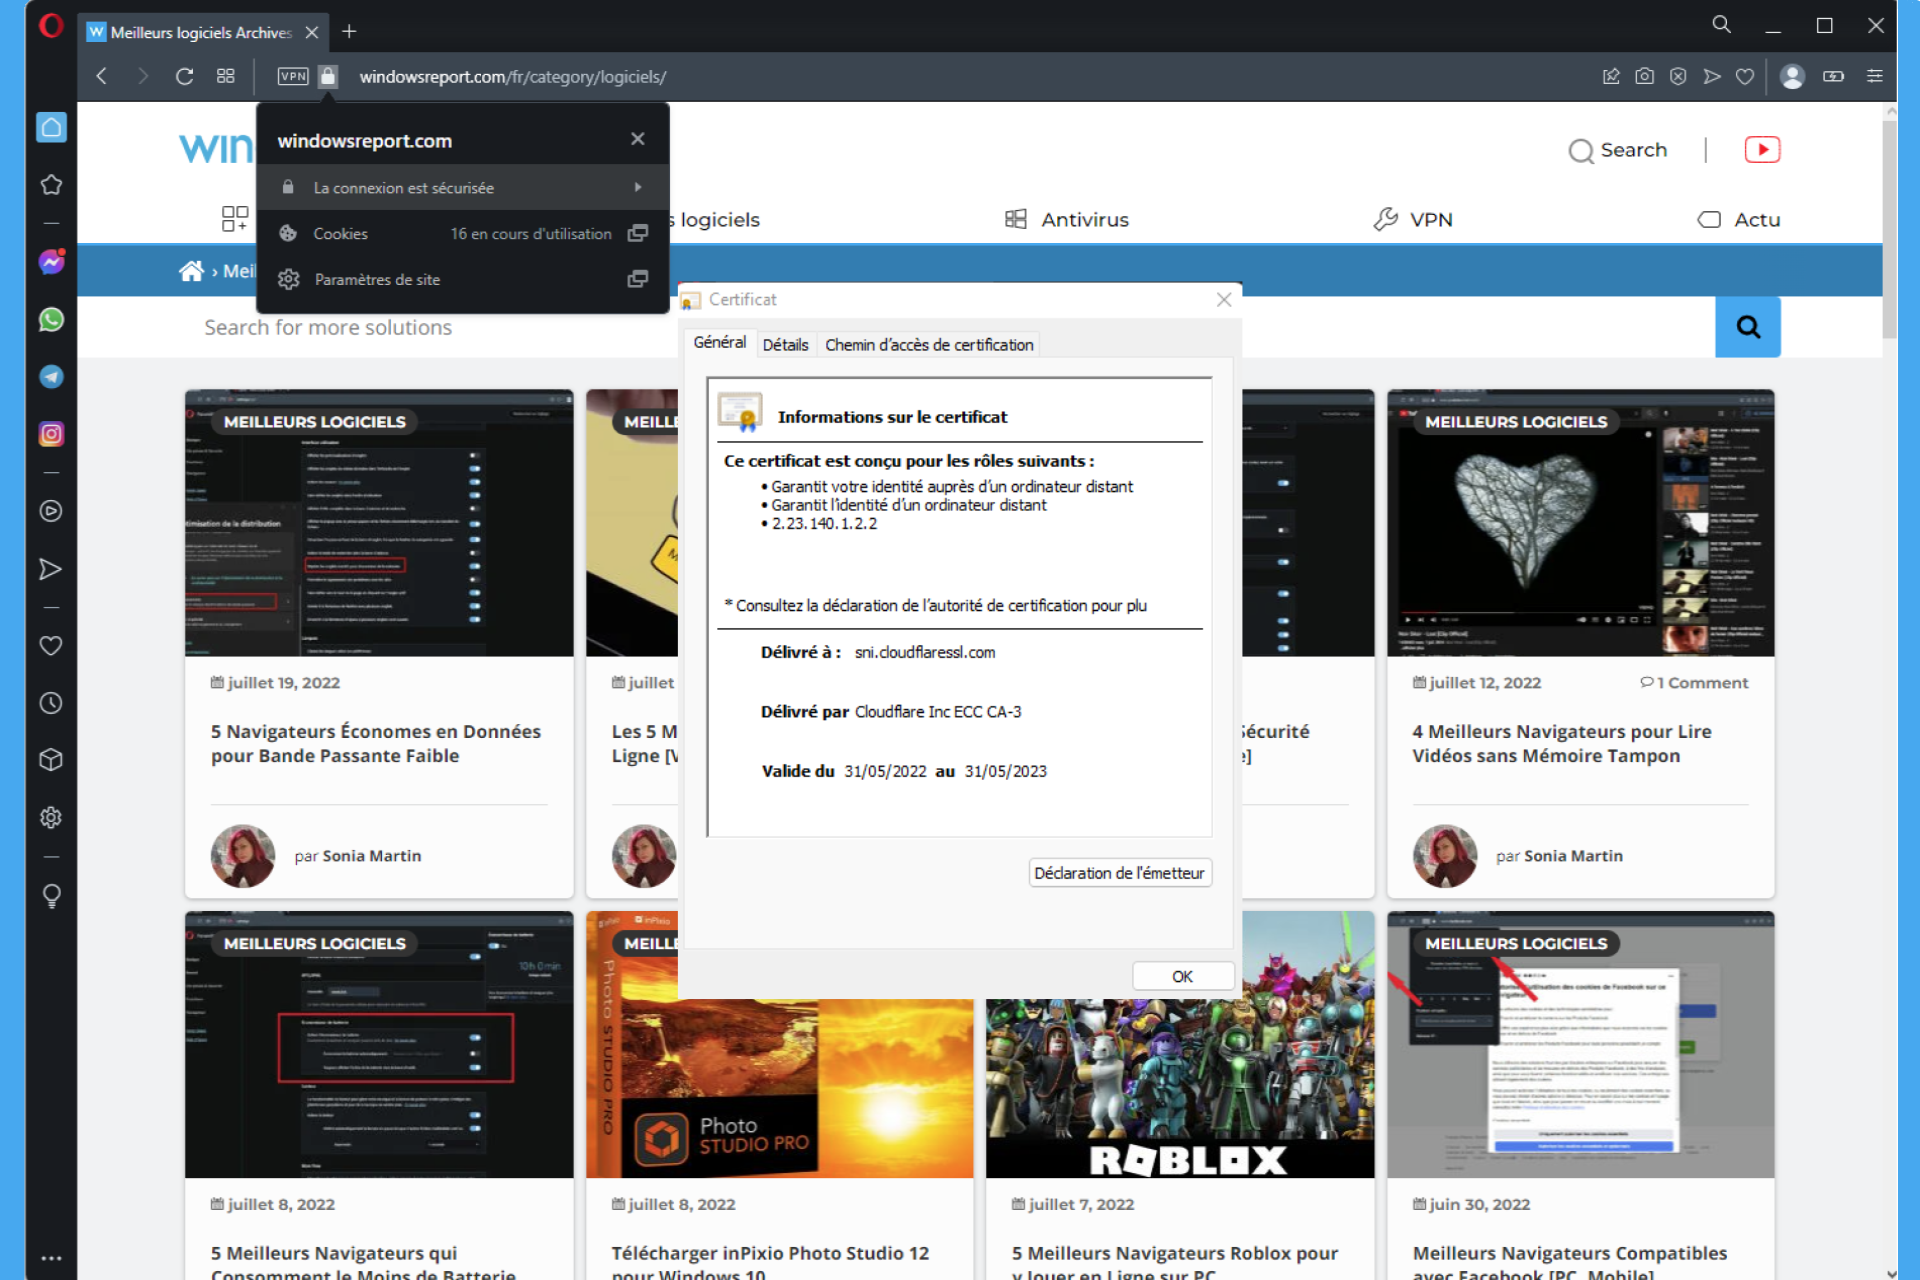Toggle the VPN badge in address bar
The width and height of the screenshot is (1920, 1280).
pos(293,76)
